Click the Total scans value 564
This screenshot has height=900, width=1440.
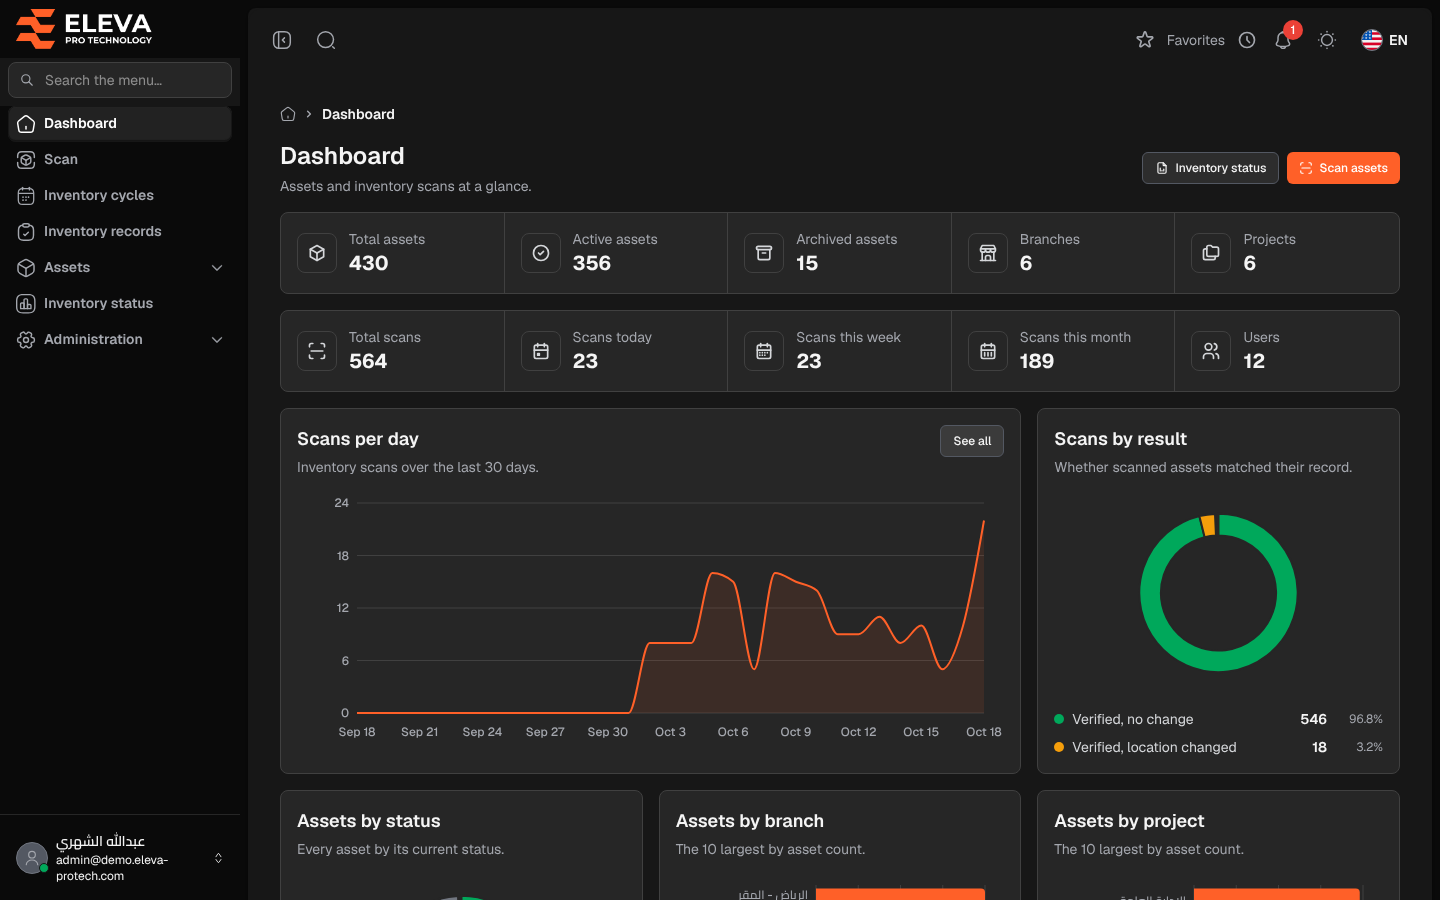click(x=368, y=361)
